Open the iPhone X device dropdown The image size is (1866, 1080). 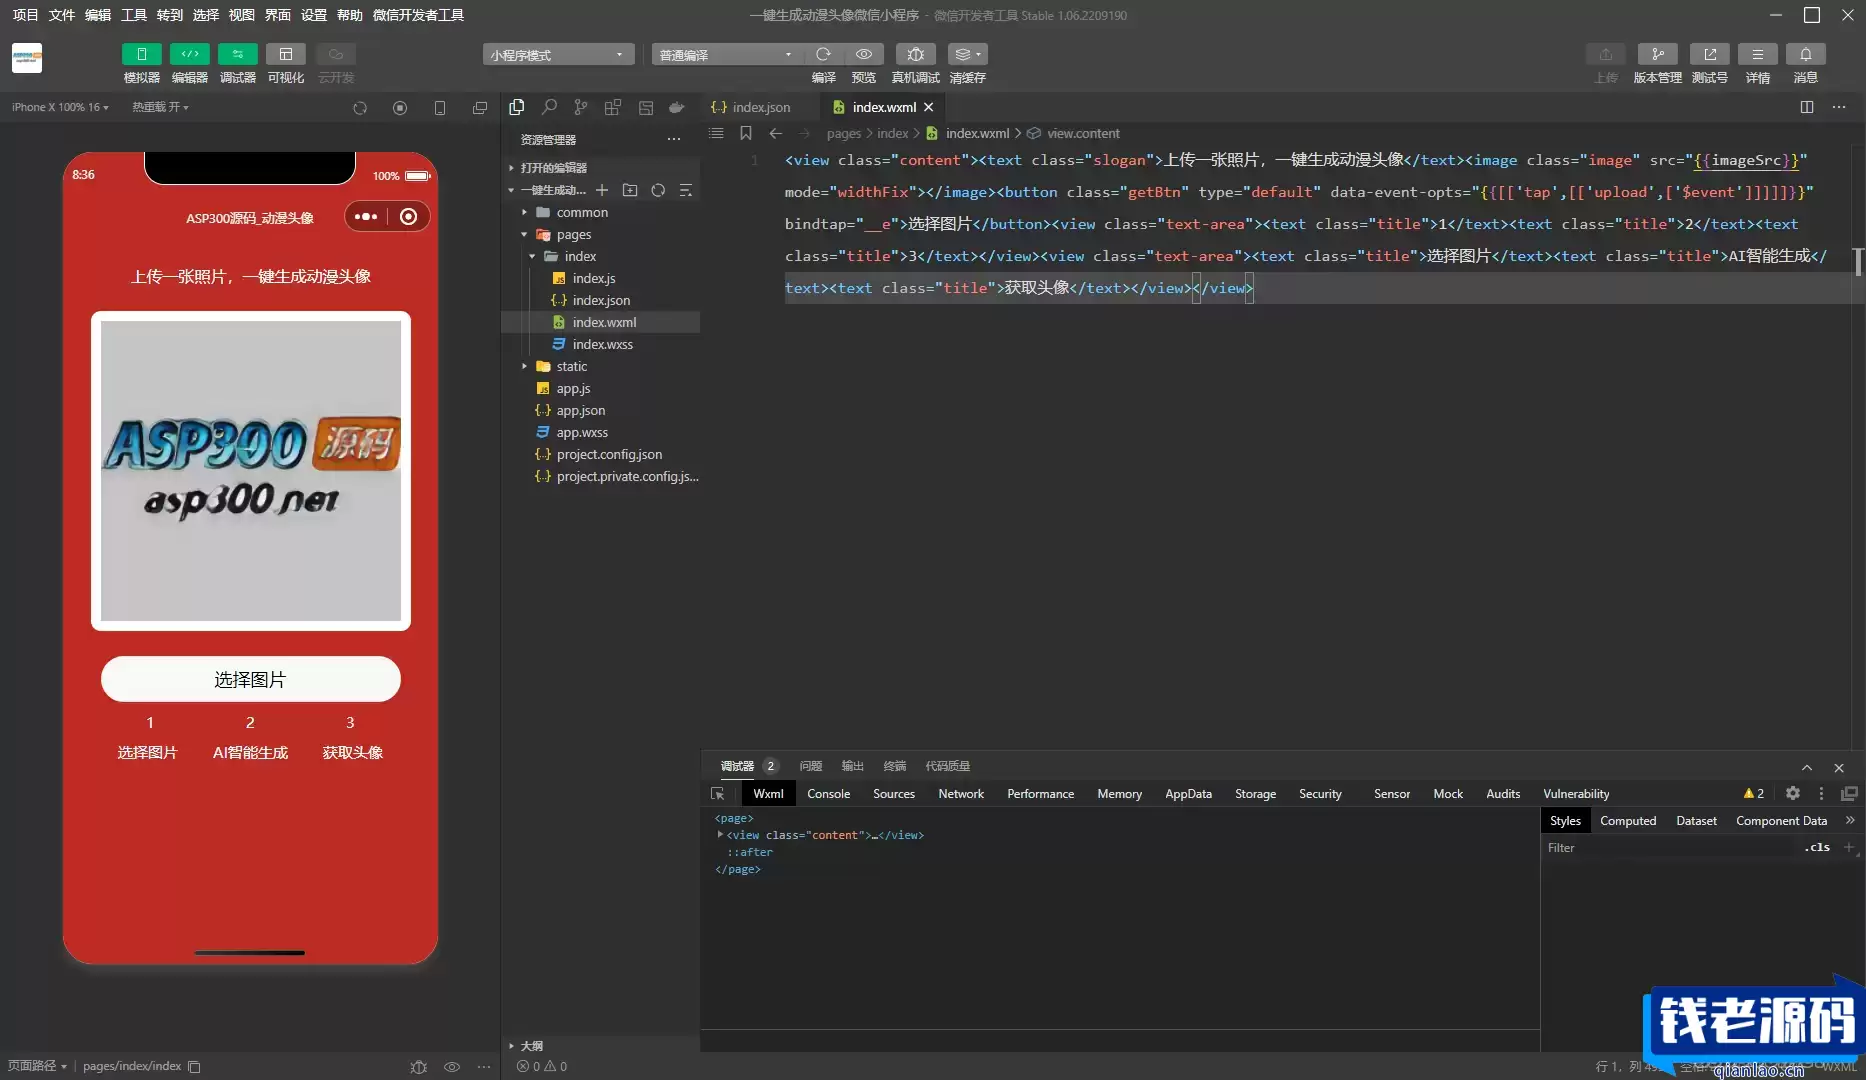(60, 107)
